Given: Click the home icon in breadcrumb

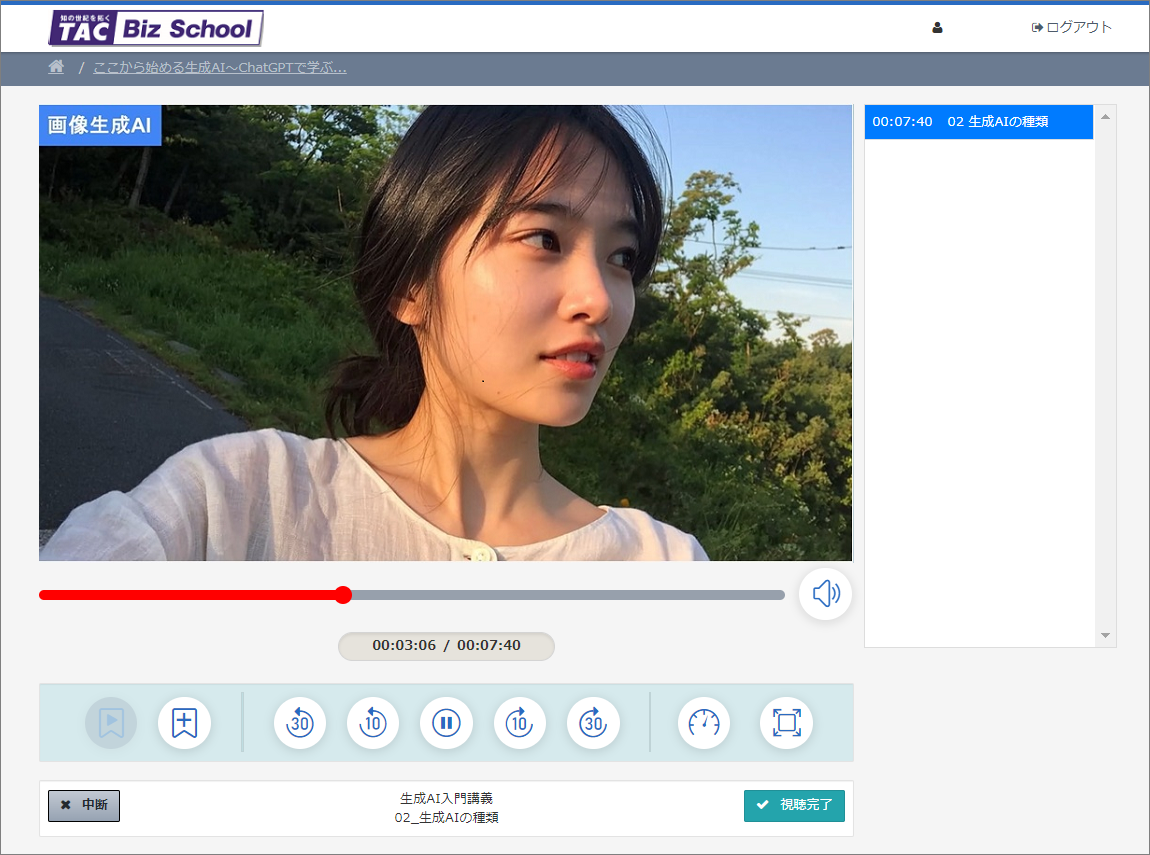Looking at the screenshot, I should click(57, 67).
